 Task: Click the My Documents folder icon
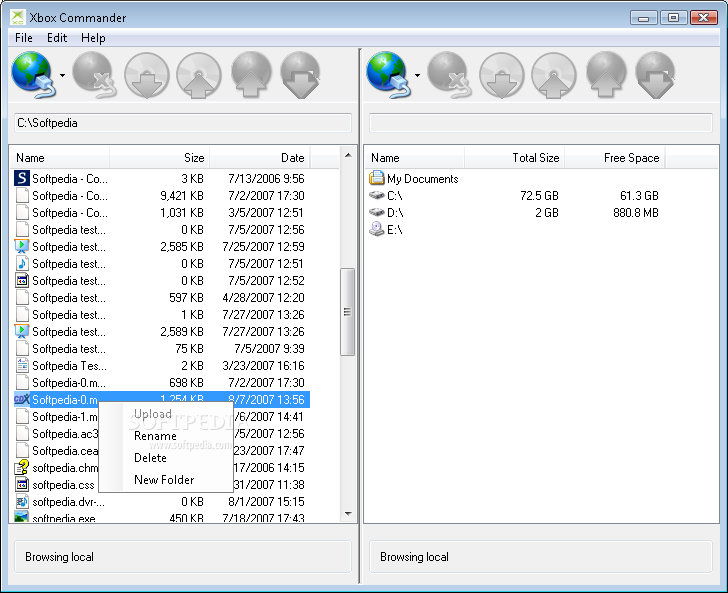click(377, 178)
